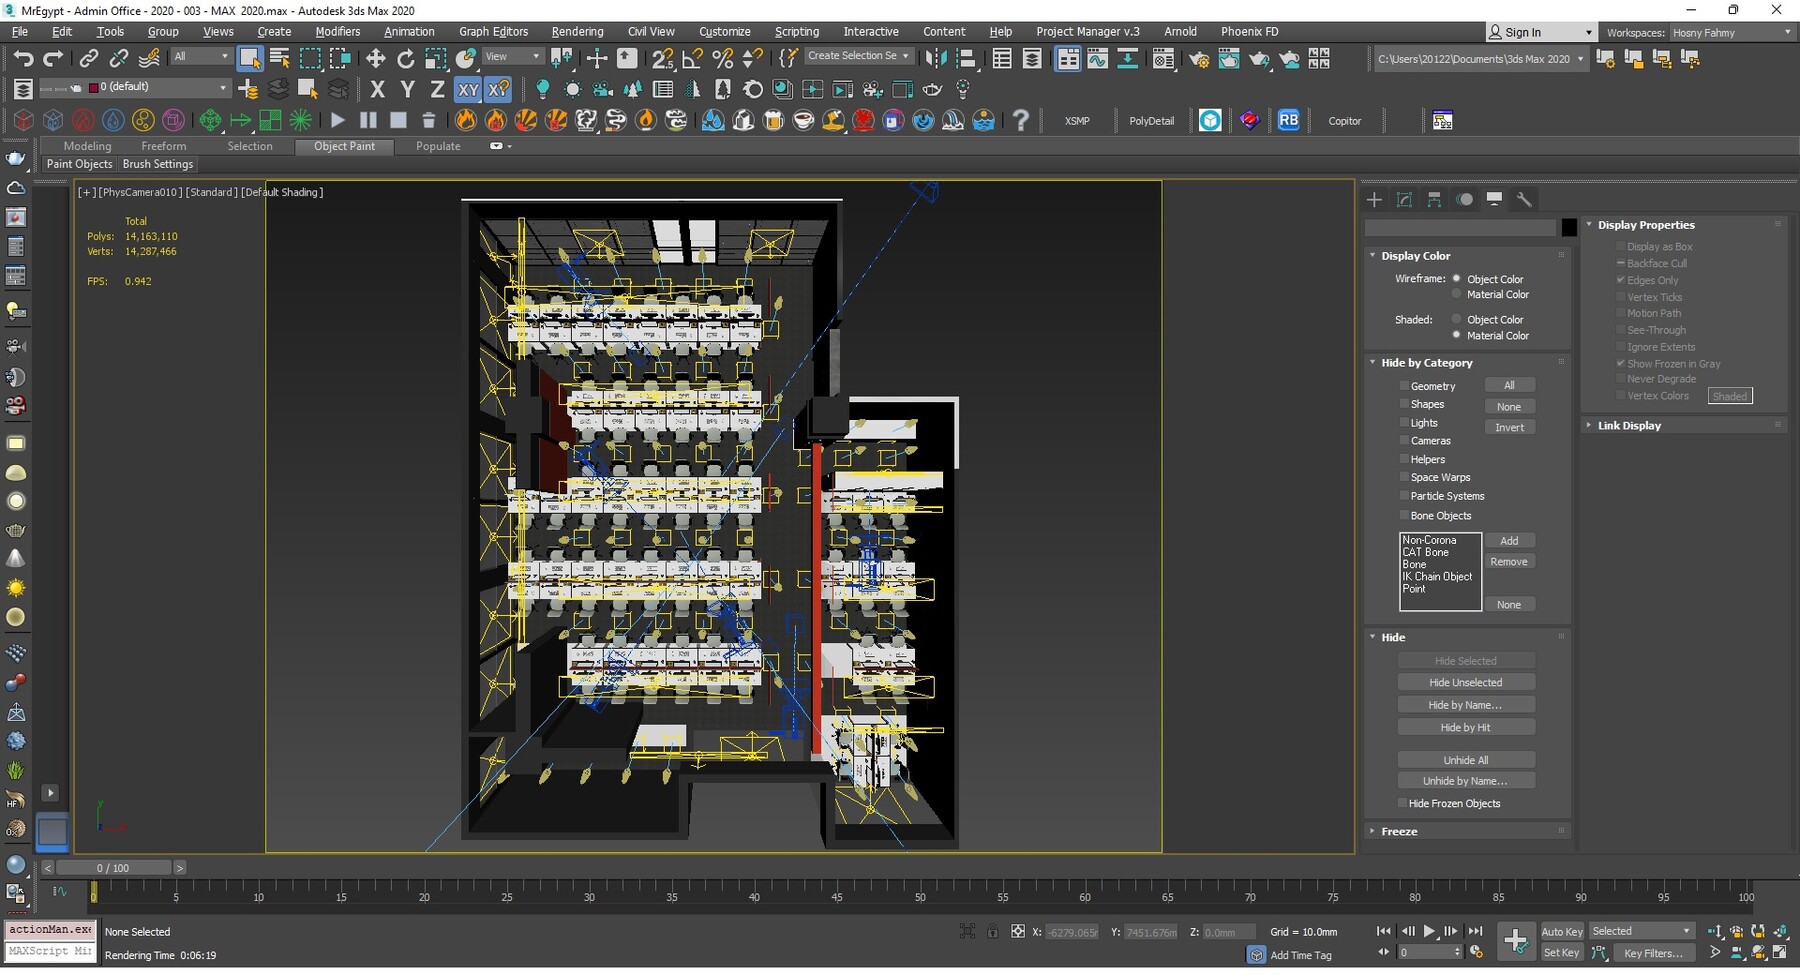Expand the Link Display rollout

[x=1628, y=426]
